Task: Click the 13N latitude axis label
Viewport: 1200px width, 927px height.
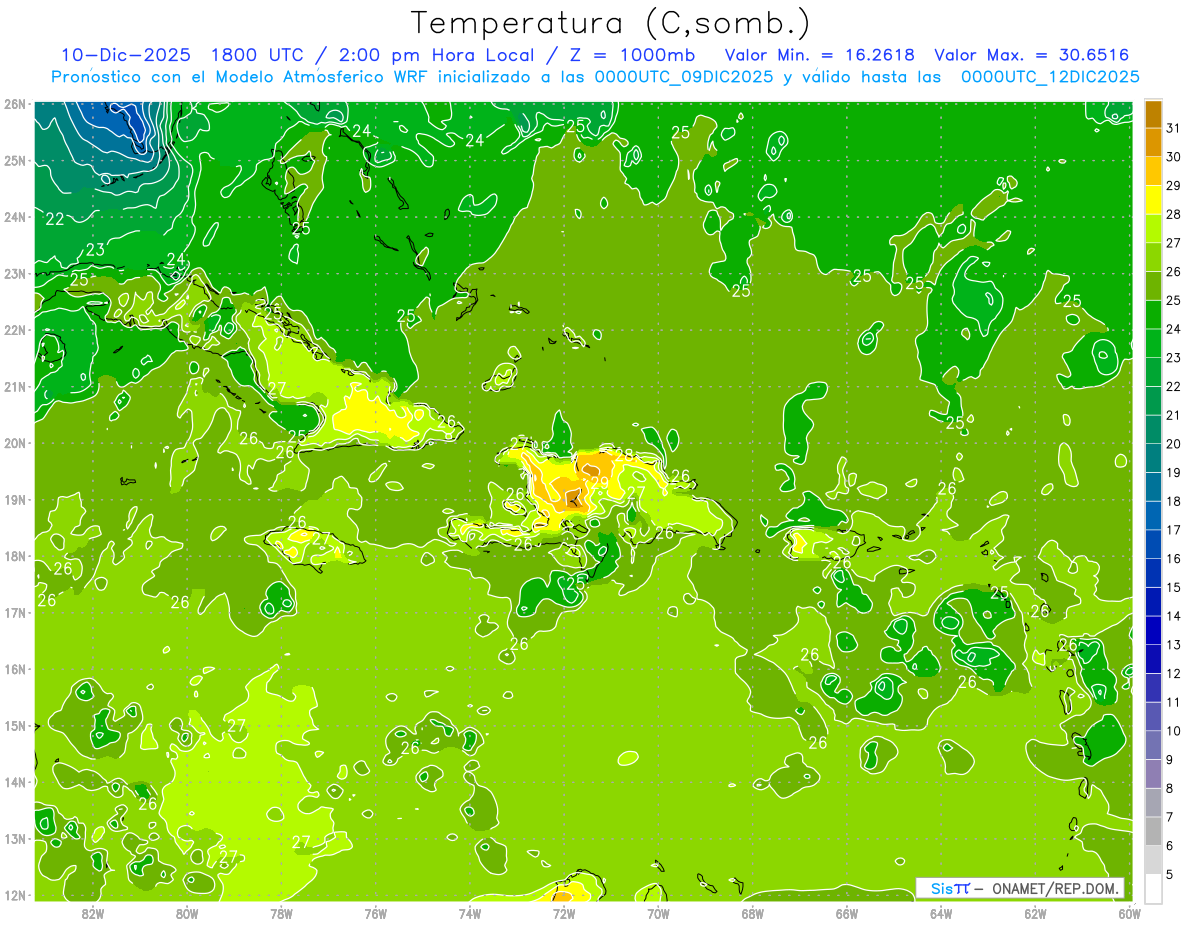Action: [14, 839]
